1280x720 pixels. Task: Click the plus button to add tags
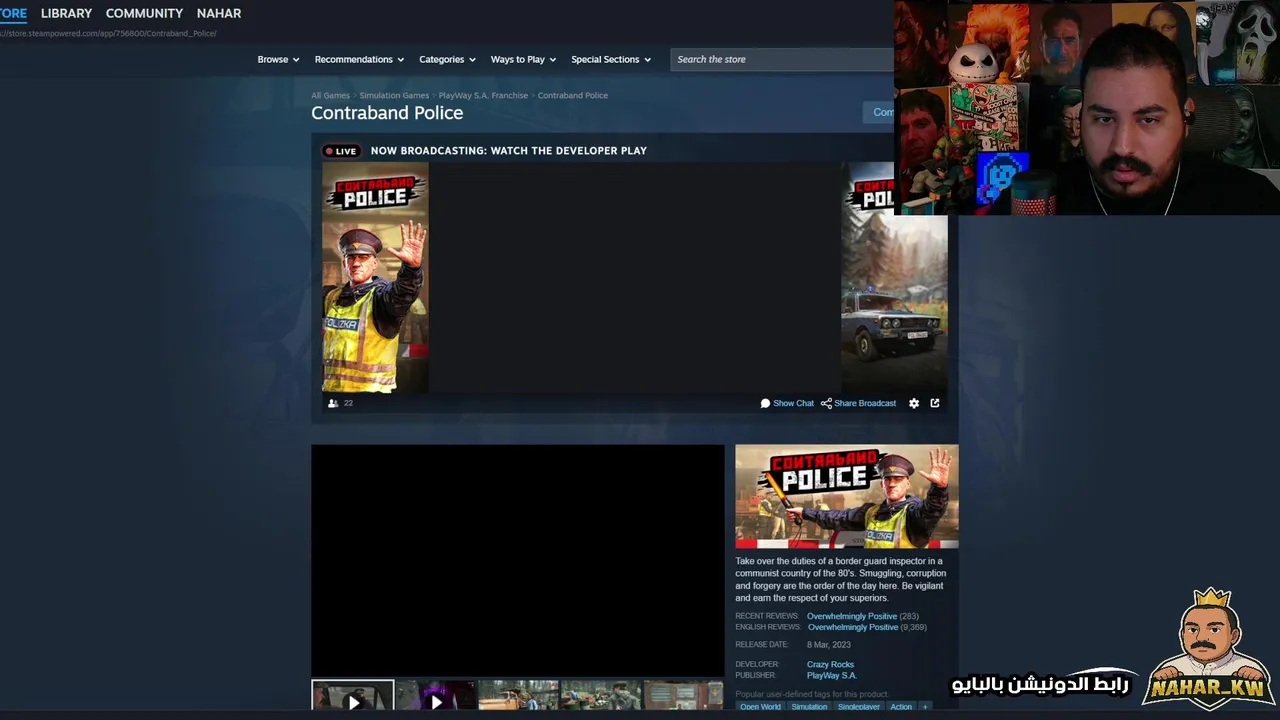pyautogui.click(x=925, y=707)
